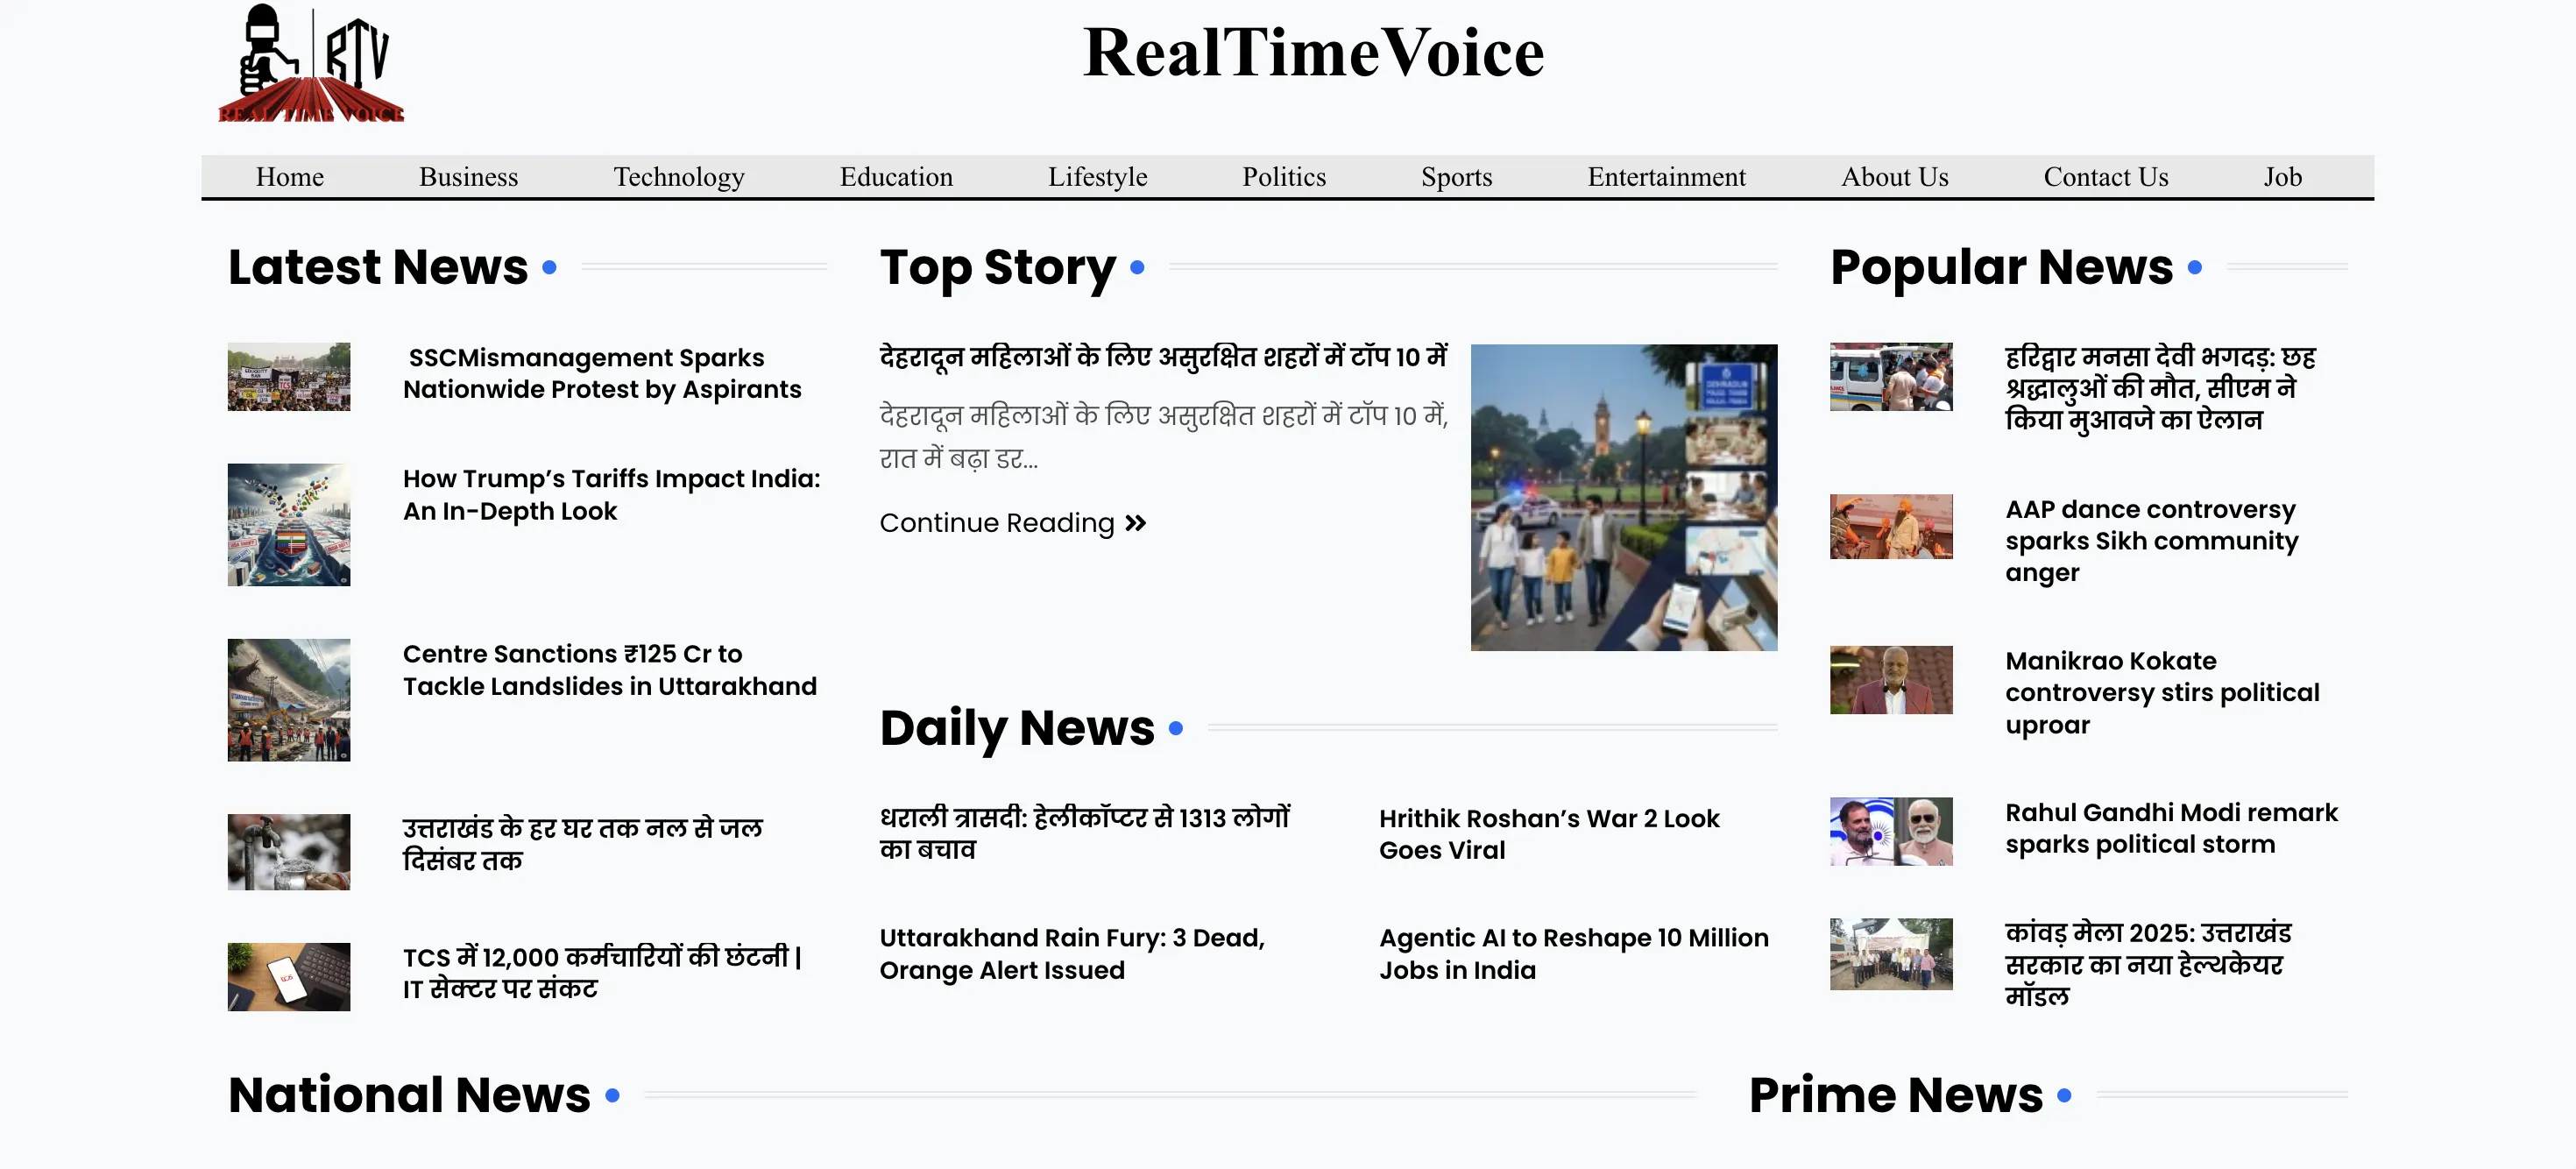Click the Dehradun story excerpt paragraph
Screen dimensions: 2576x1169
(x=1164, y=437)
